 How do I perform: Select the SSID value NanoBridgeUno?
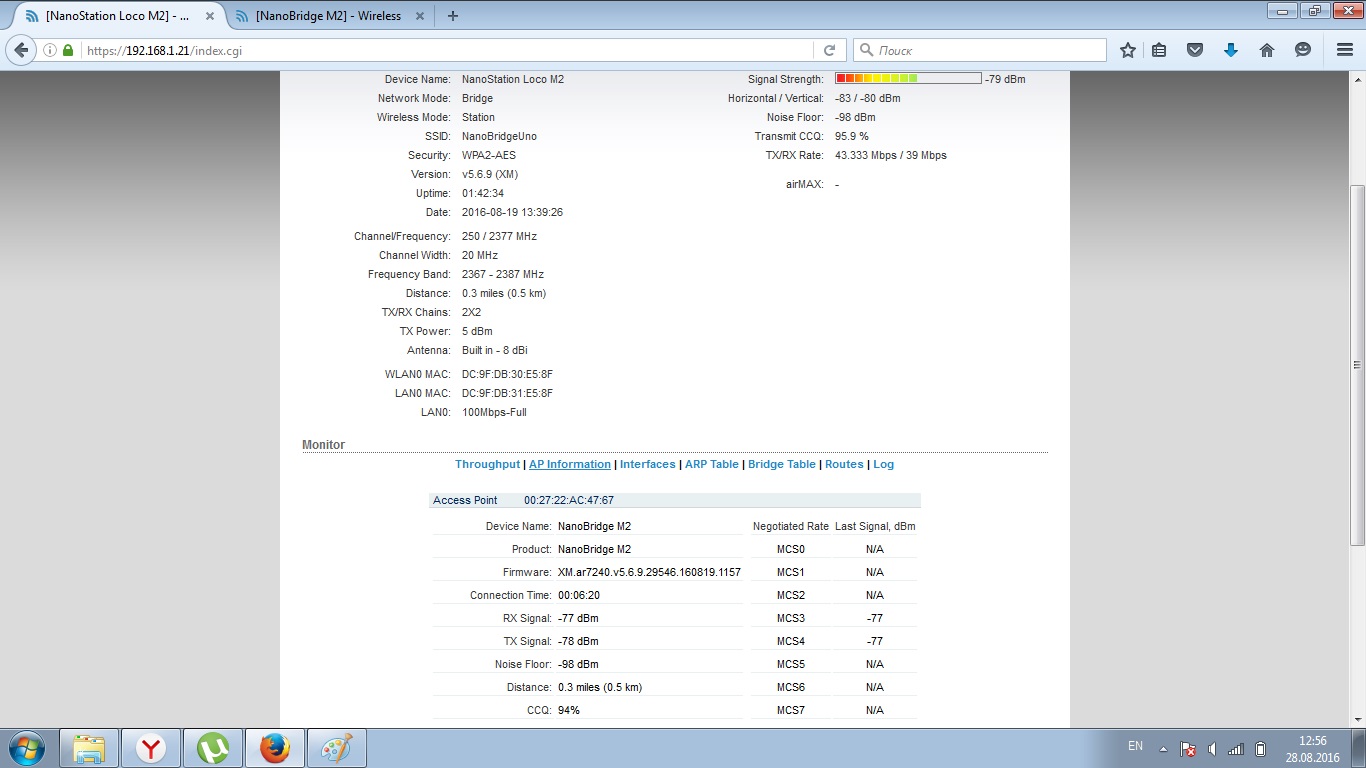coord(499,136)
